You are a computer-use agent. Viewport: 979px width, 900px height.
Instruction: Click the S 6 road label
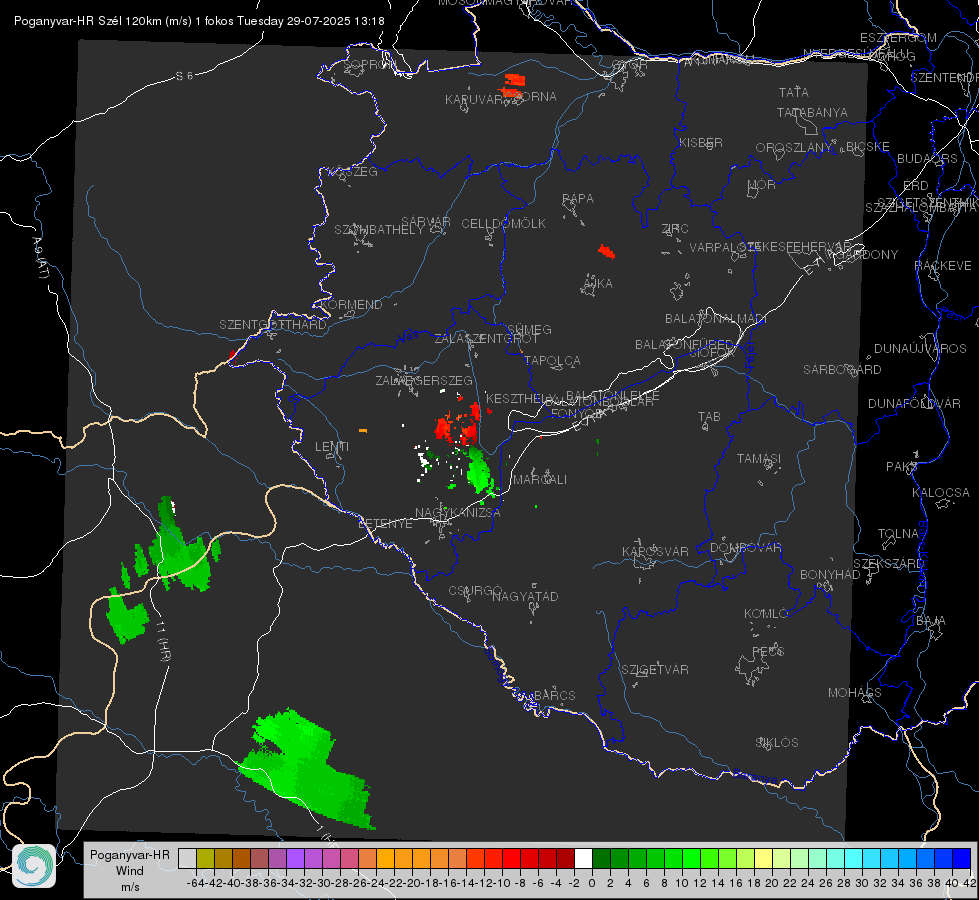click(x=184, y=76)
